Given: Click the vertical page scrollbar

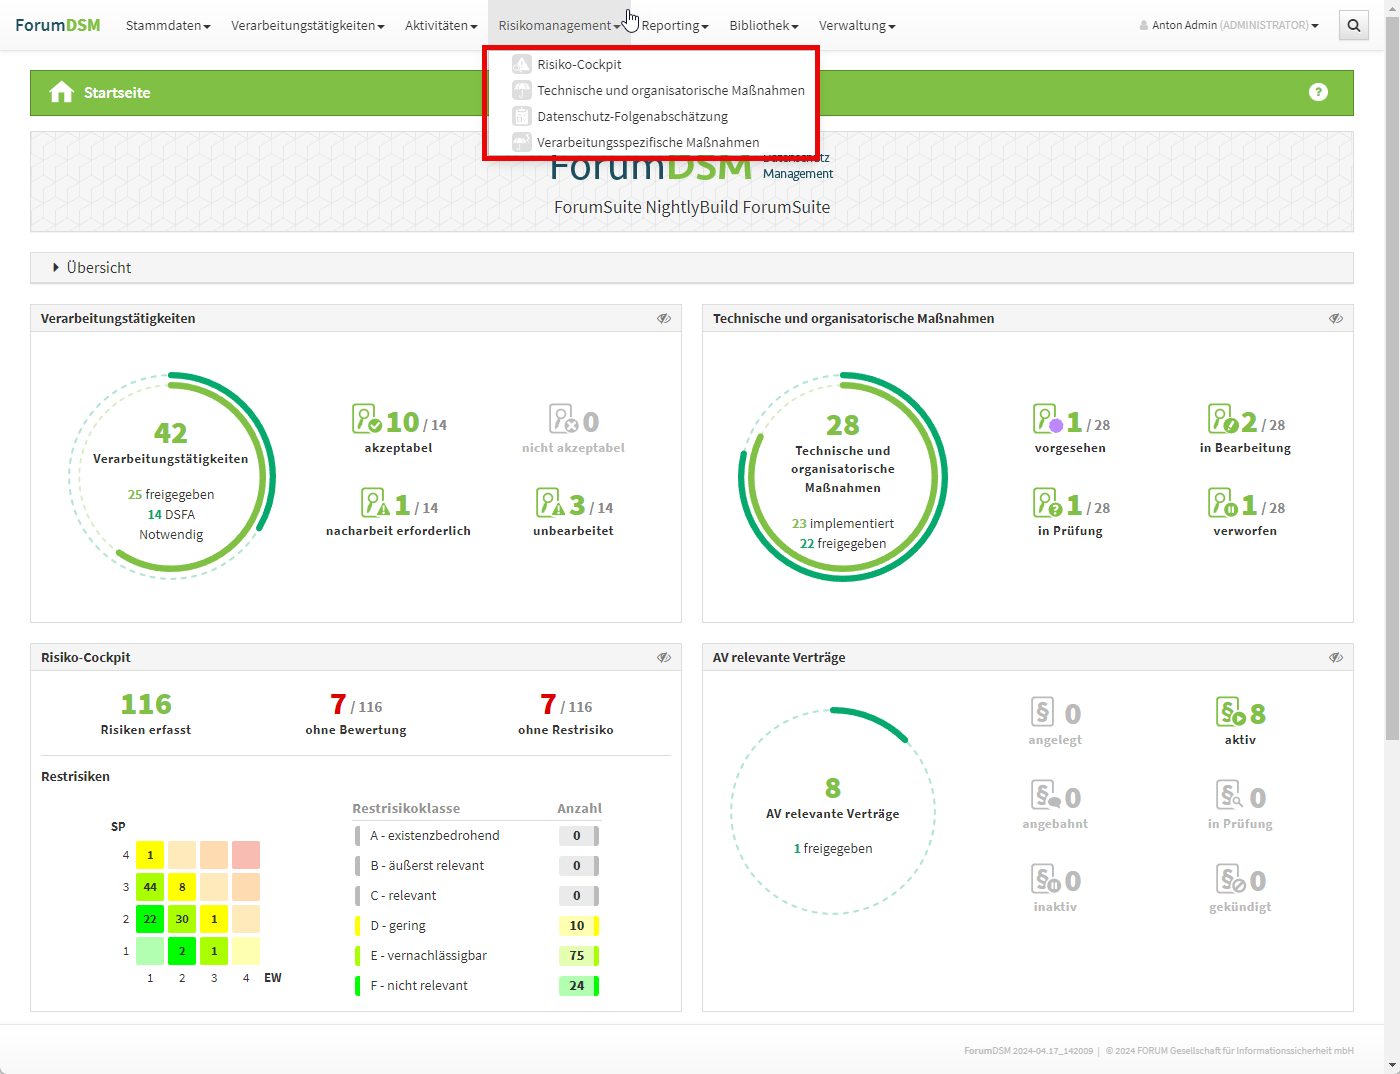Looking at the screenshot, I should click(x=1391, y=400).
